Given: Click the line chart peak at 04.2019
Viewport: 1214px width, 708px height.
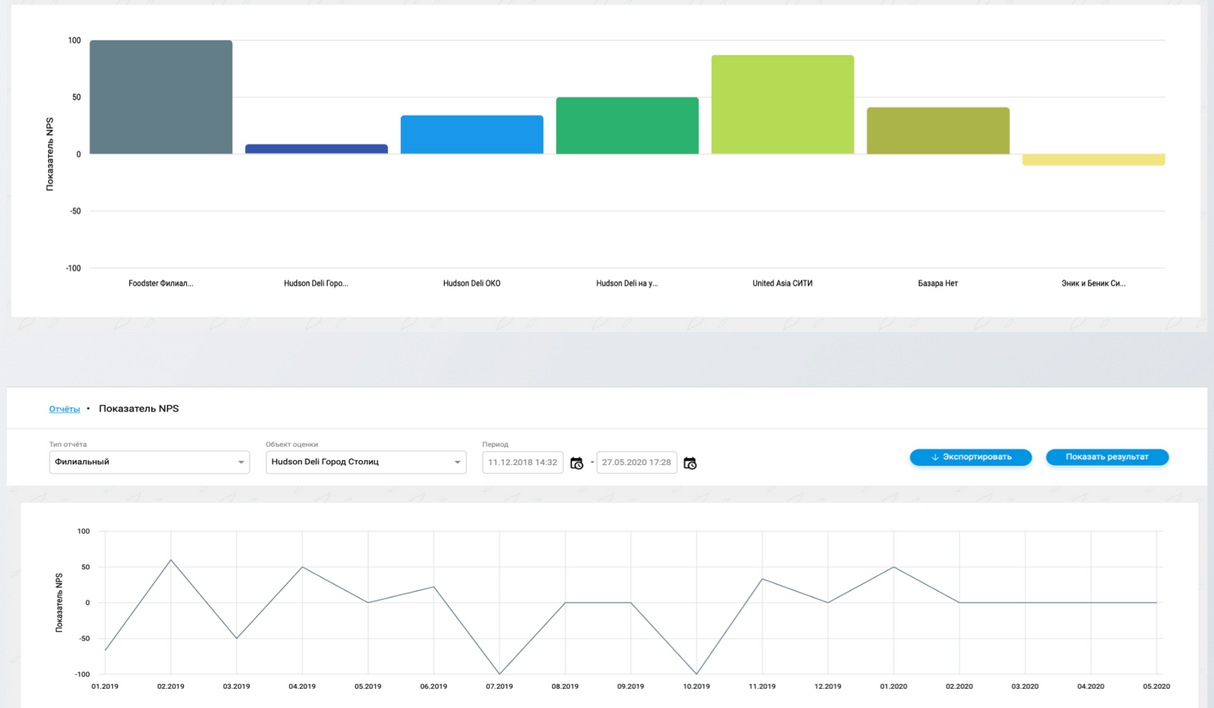Looking at the screenshot, I should pos(302,567).
